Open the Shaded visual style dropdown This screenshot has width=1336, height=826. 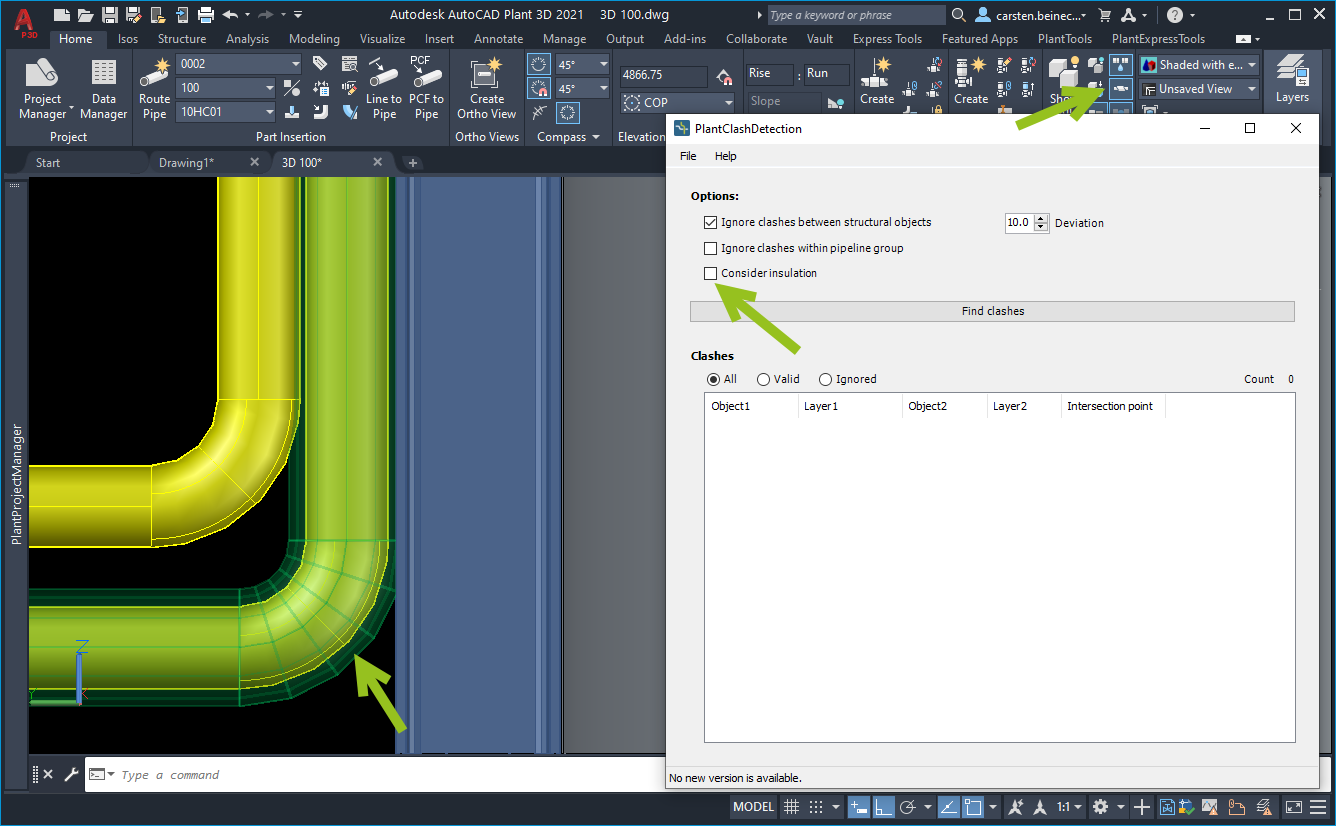pyautogui.click(x=1253, y=65)
